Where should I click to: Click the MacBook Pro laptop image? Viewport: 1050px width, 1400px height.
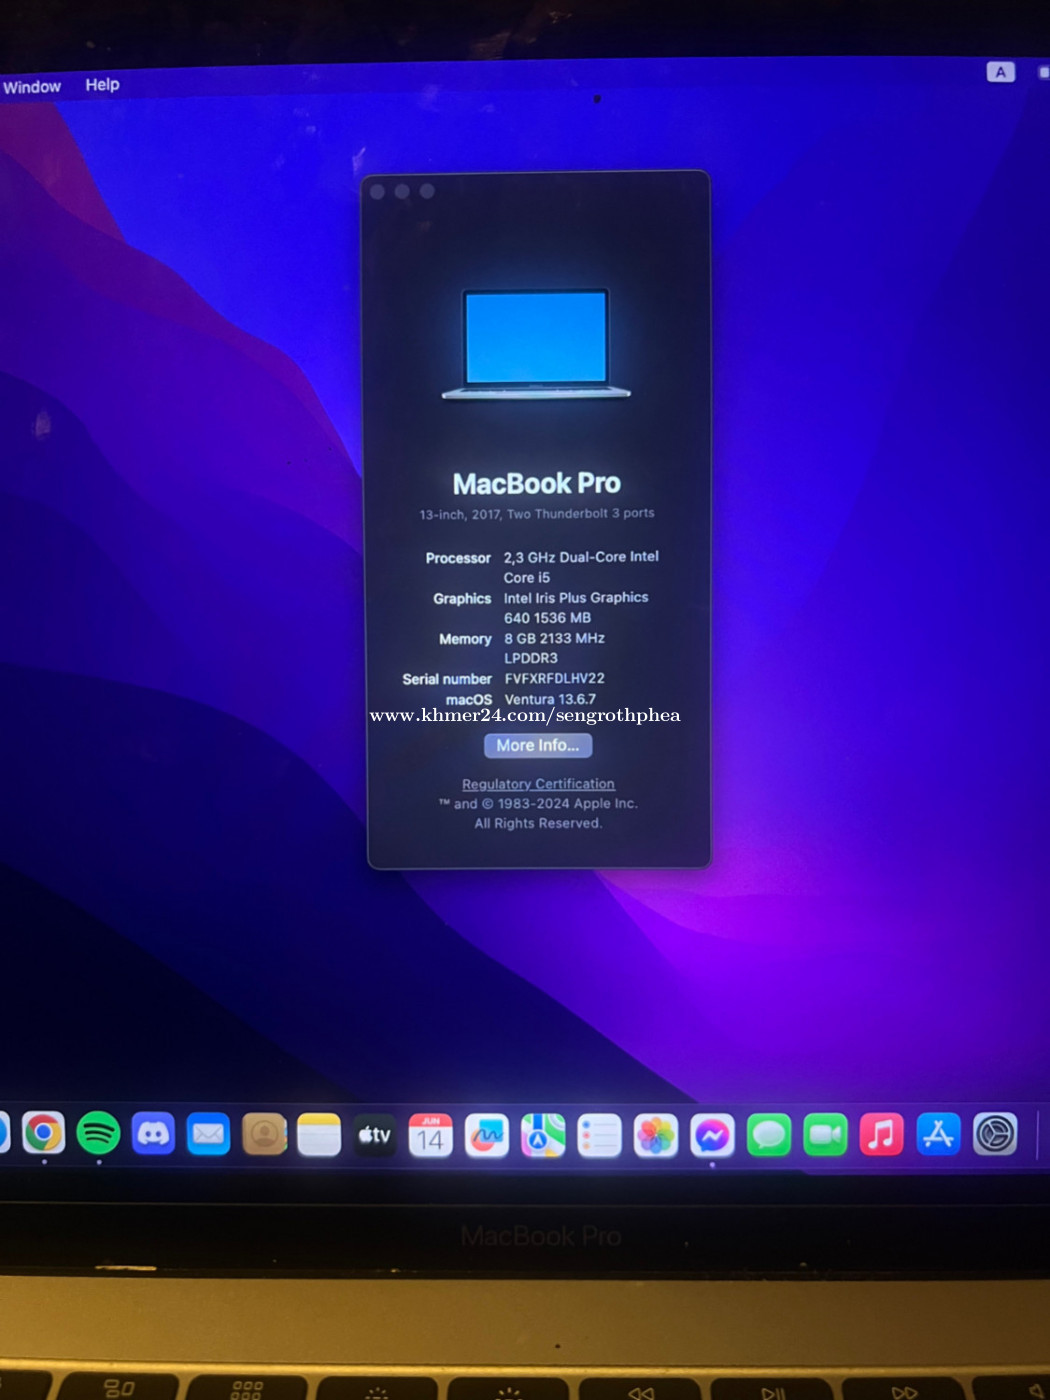(x=536, y=345)
